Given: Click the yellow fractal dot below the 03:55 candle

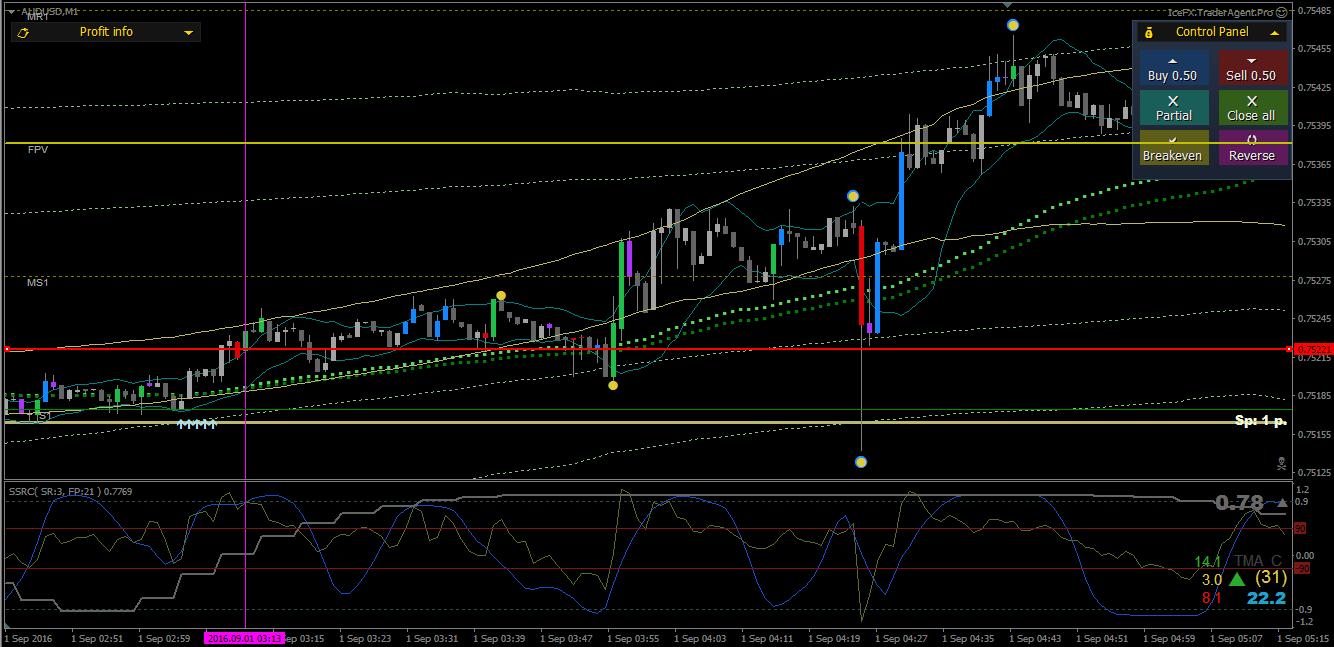Looking at the screenshot, I should pyautogui.click(x=612, y=385).
